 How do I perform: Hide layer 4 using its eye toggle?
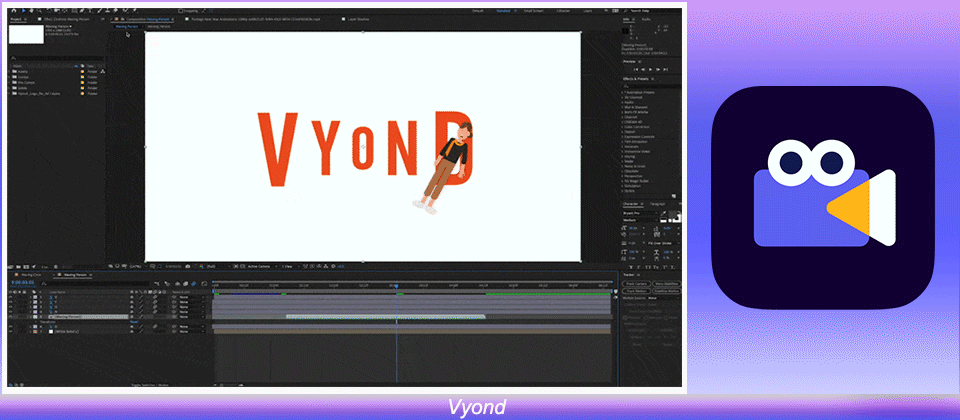pyautogui.click(x=10, y=312)
